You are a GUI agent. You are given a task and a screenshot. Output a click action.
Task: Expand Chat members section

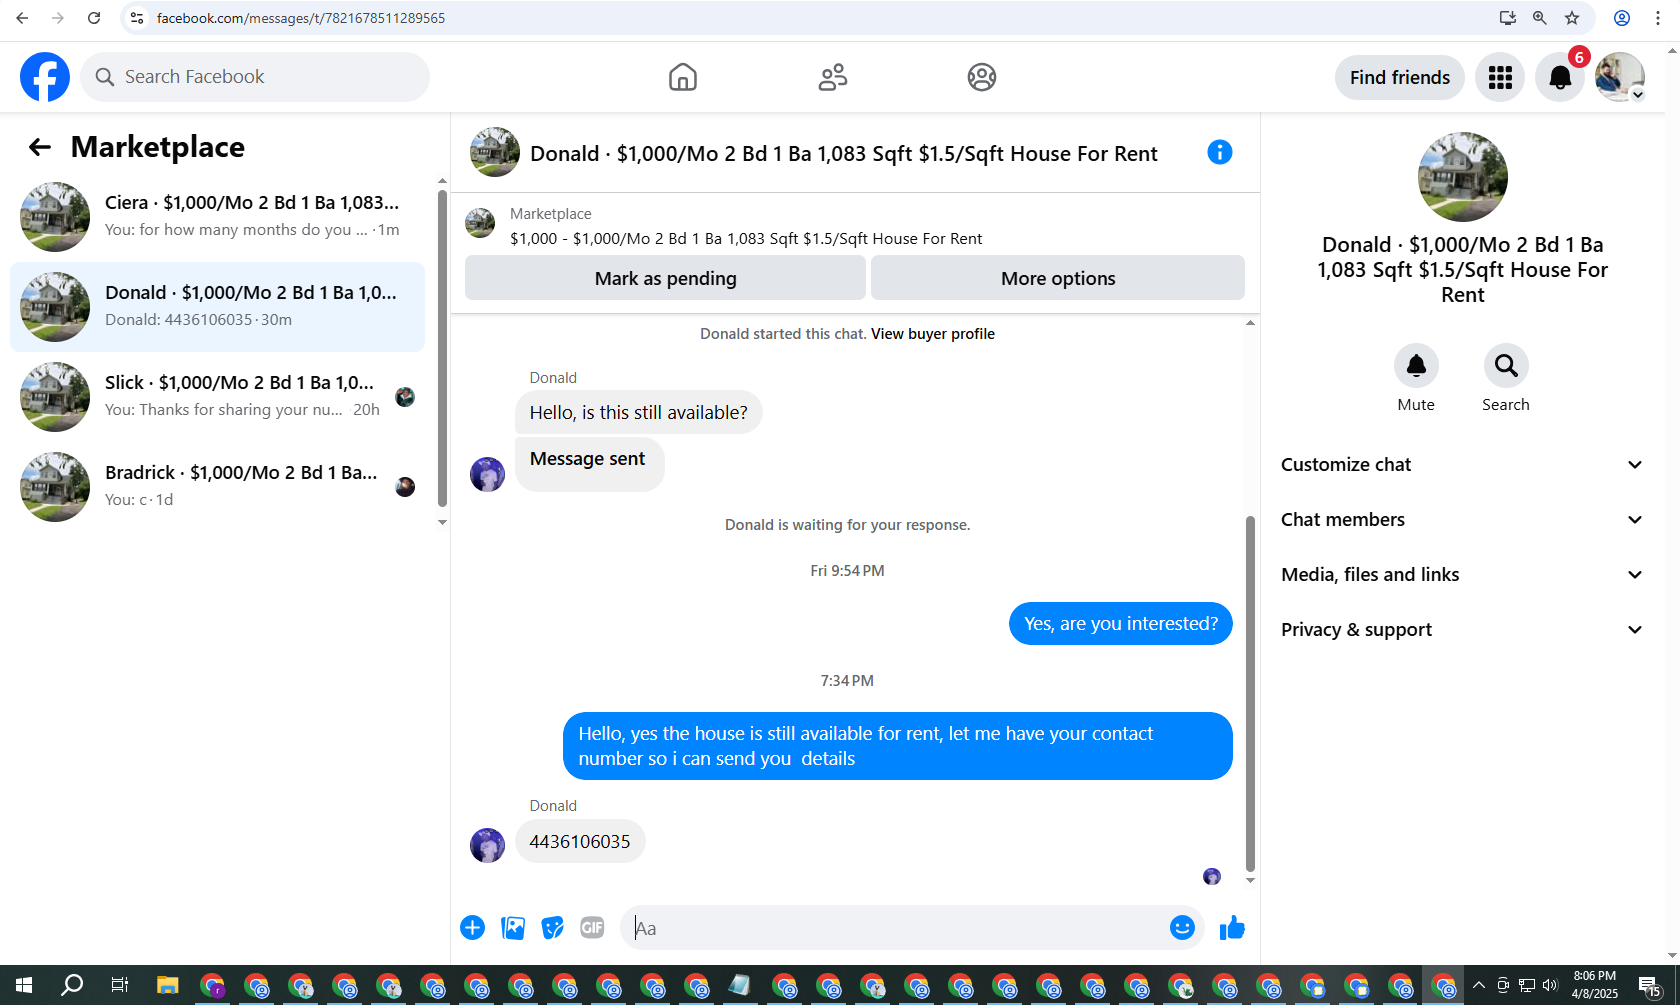coord(1462,520)
